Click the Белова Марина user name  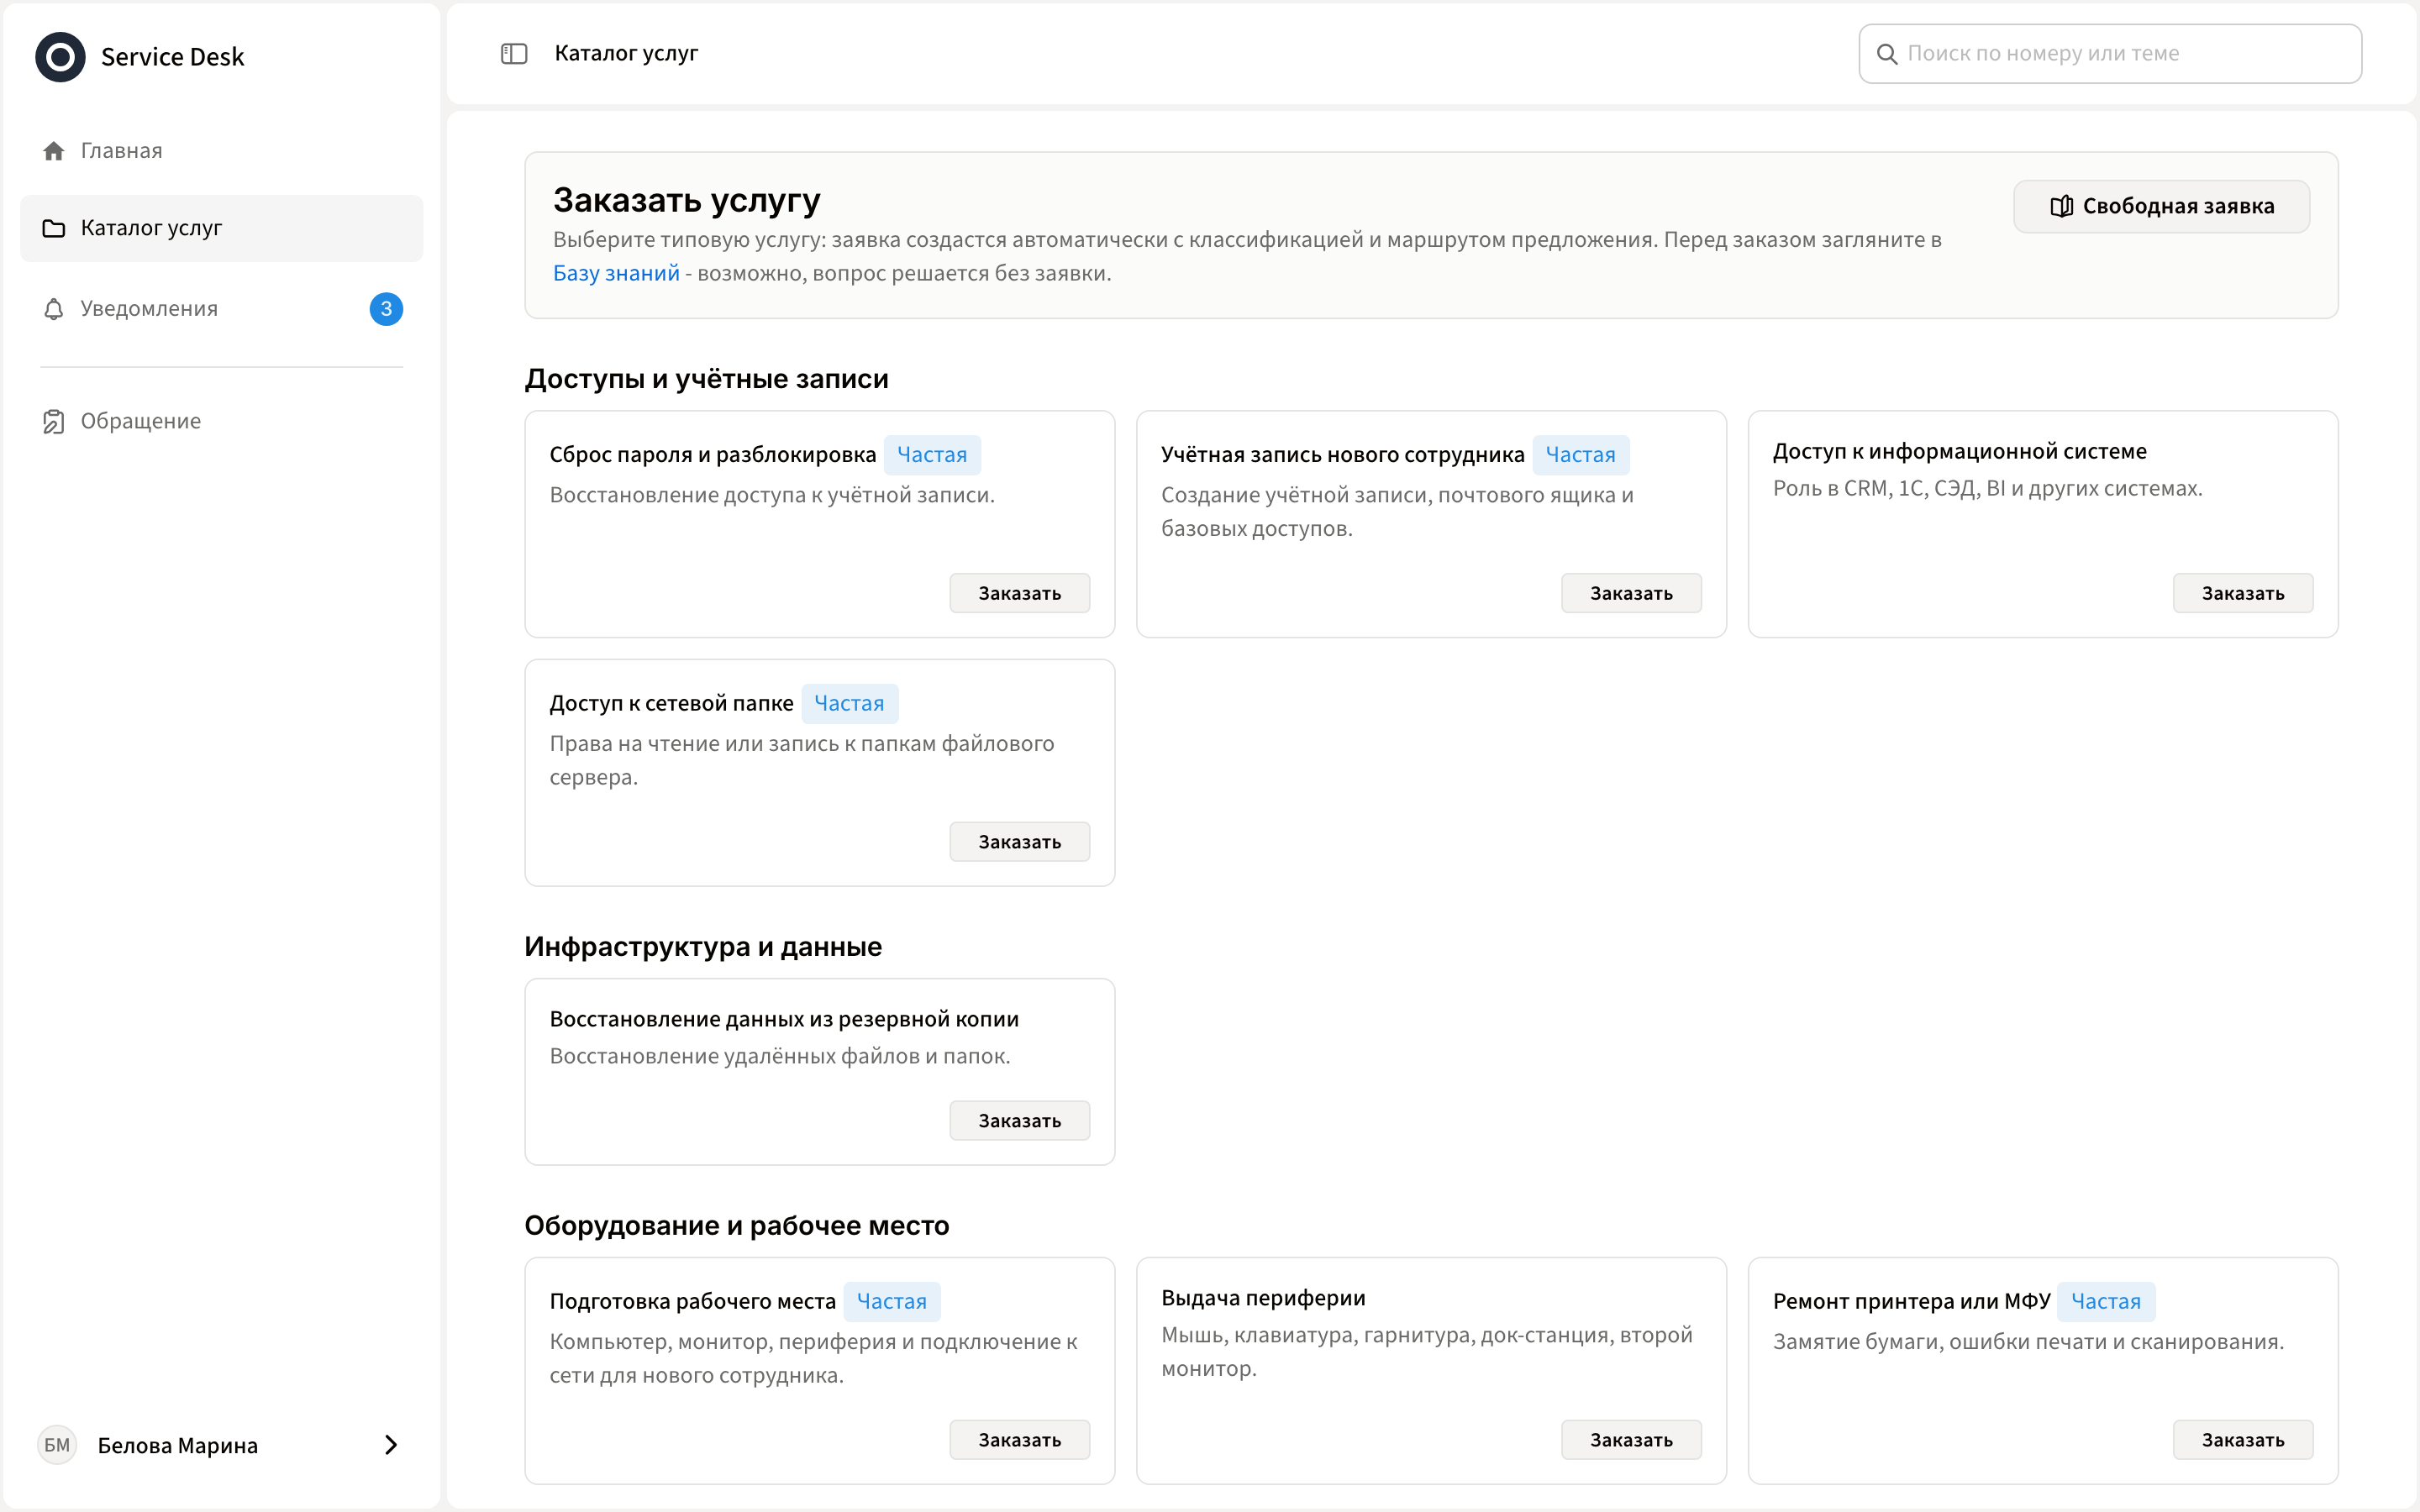178,1445
